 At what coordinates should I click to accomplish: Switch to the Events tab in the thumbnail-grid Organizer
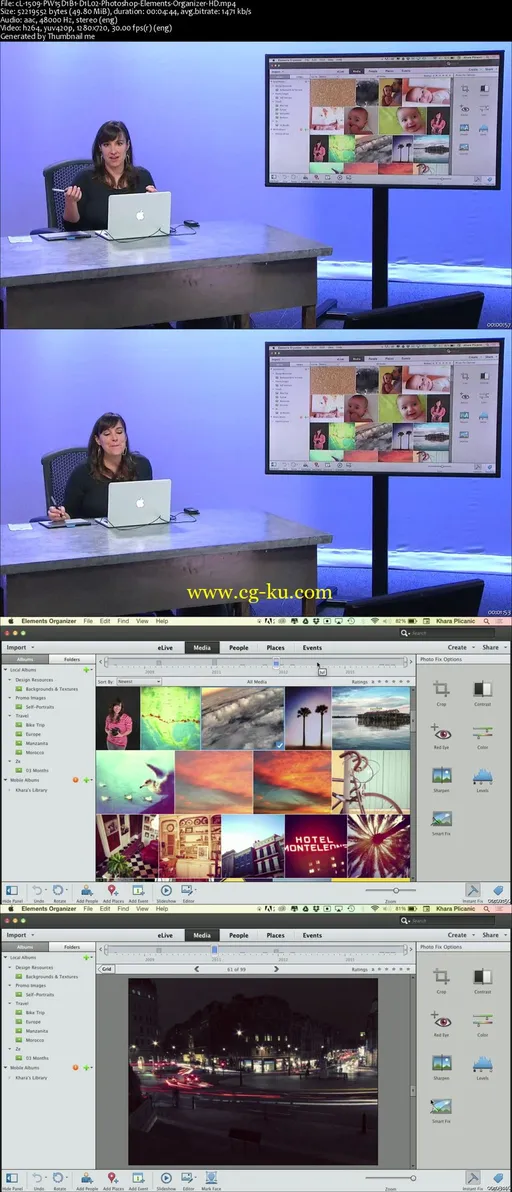click(x=312, y=648)
